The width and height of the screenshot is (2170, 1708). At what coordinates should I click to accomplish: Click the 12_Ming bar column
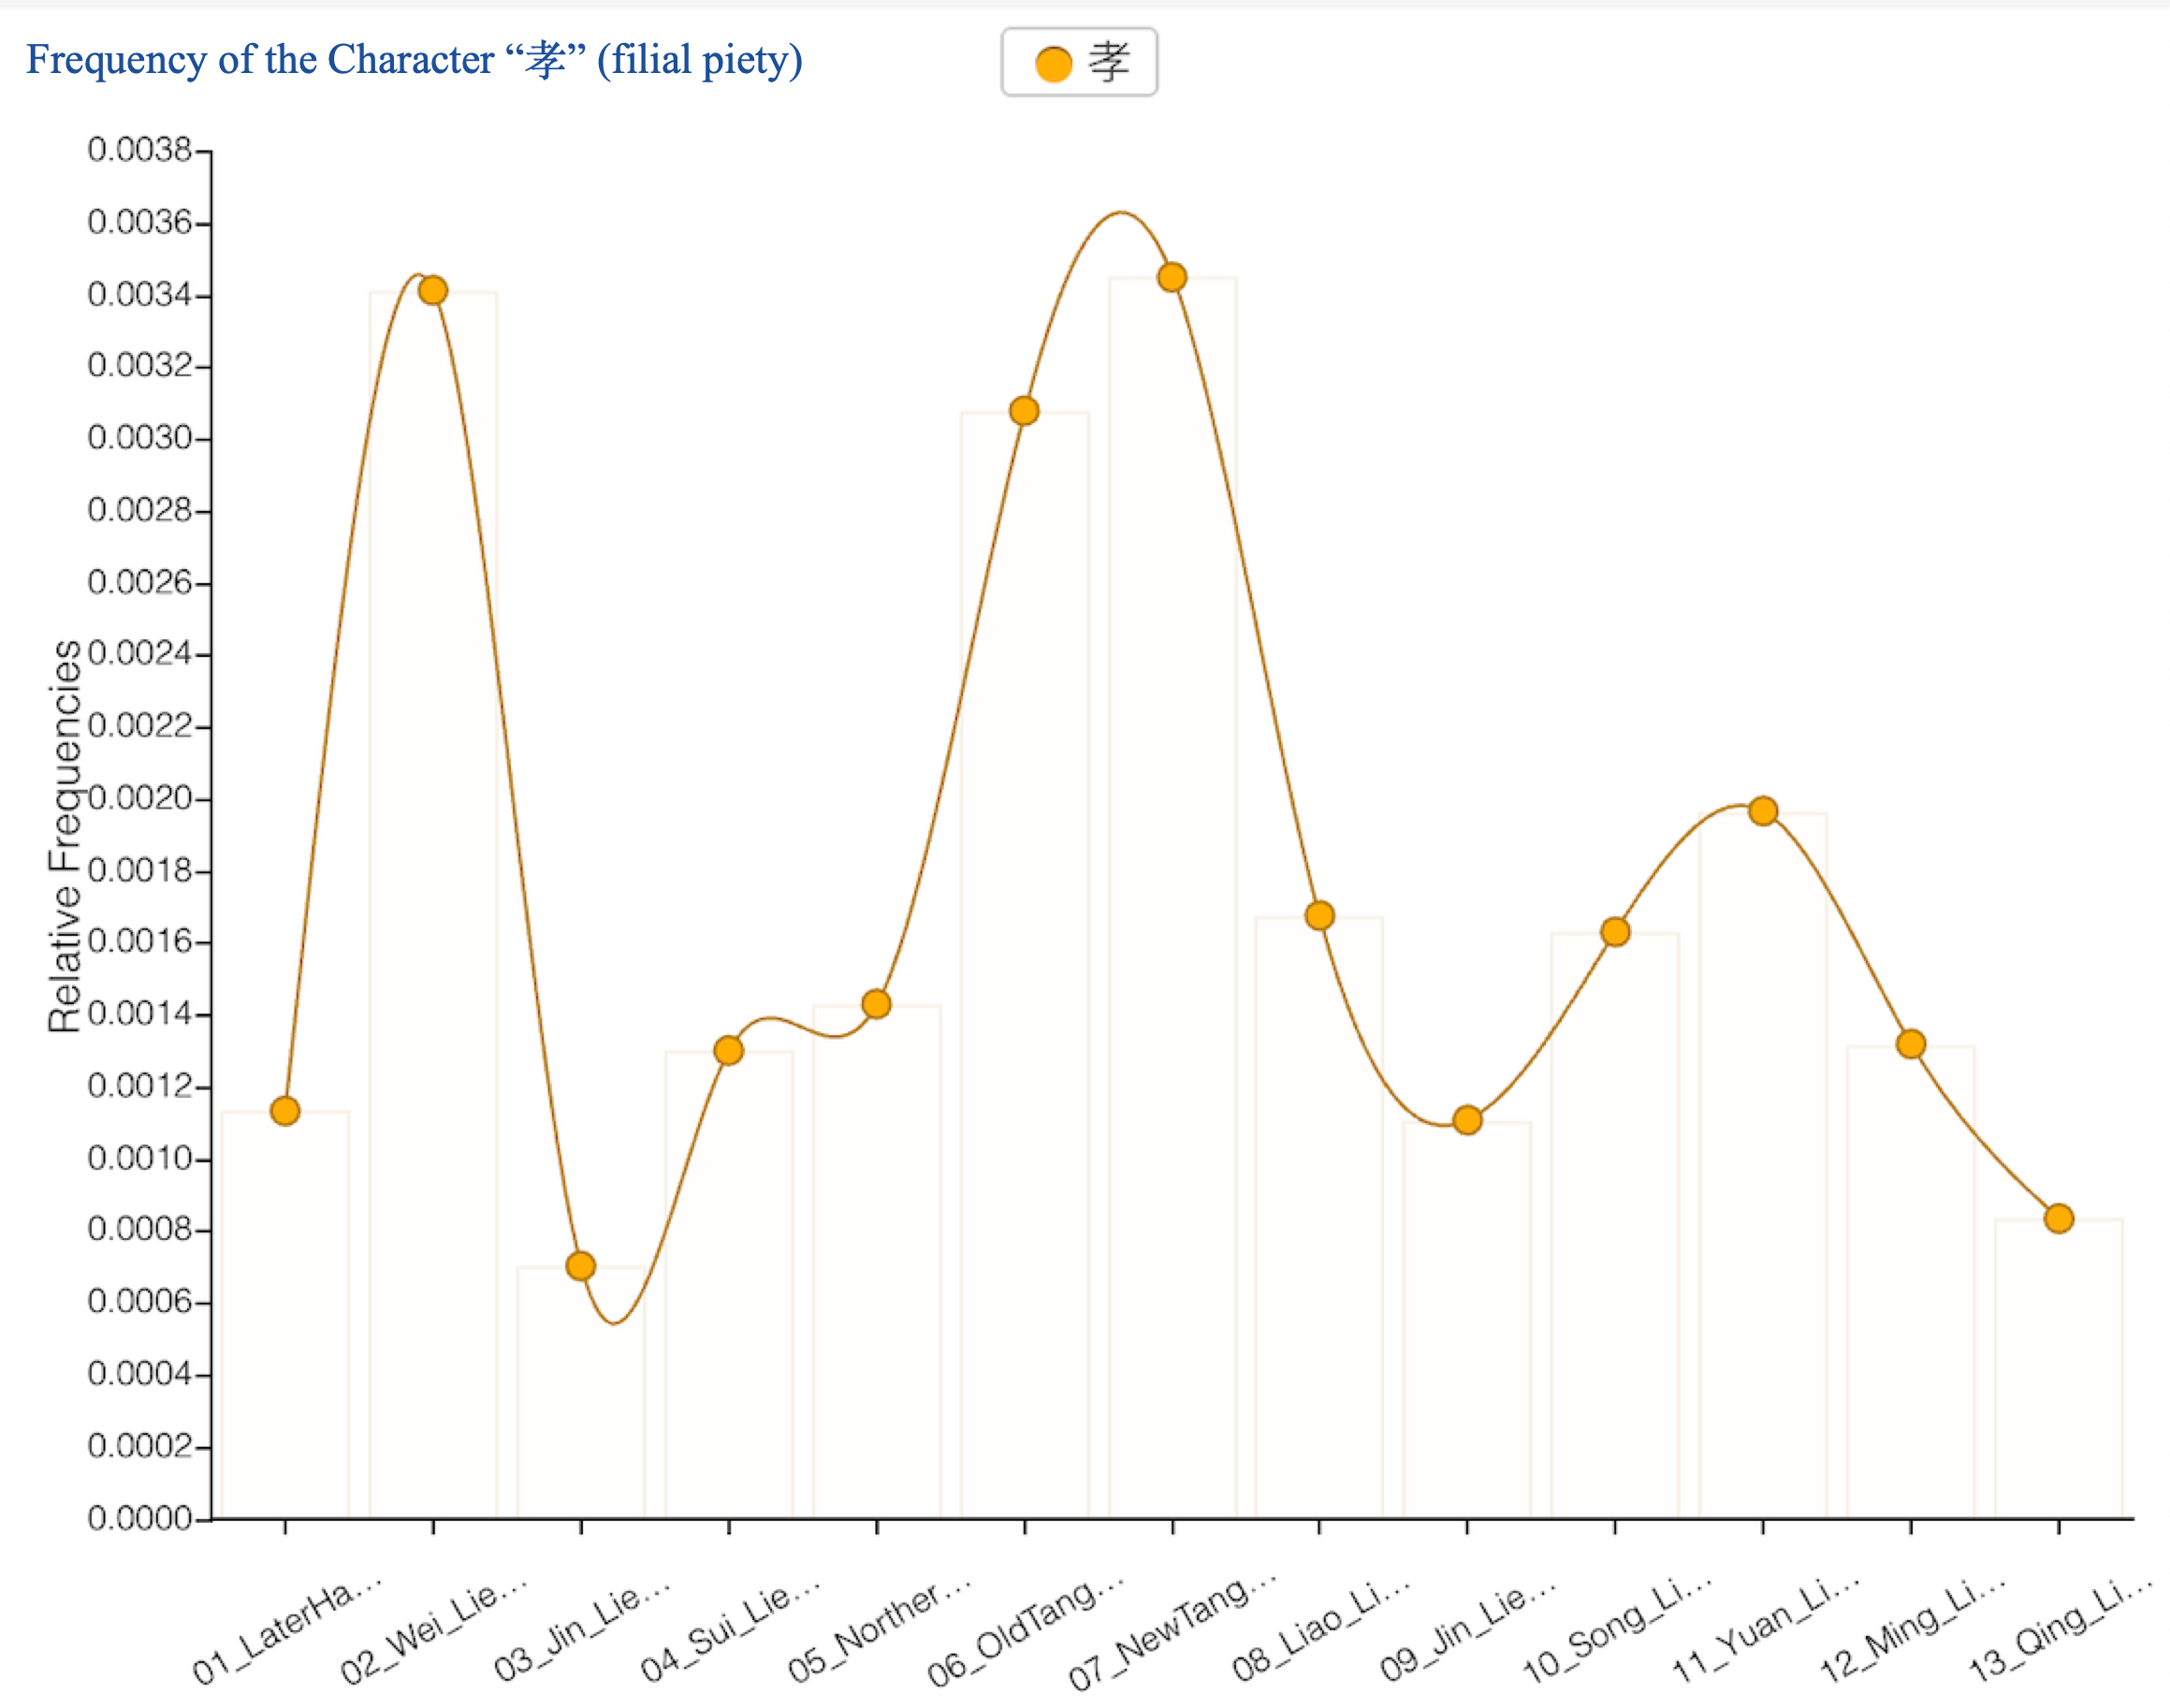[1910, 1300]
